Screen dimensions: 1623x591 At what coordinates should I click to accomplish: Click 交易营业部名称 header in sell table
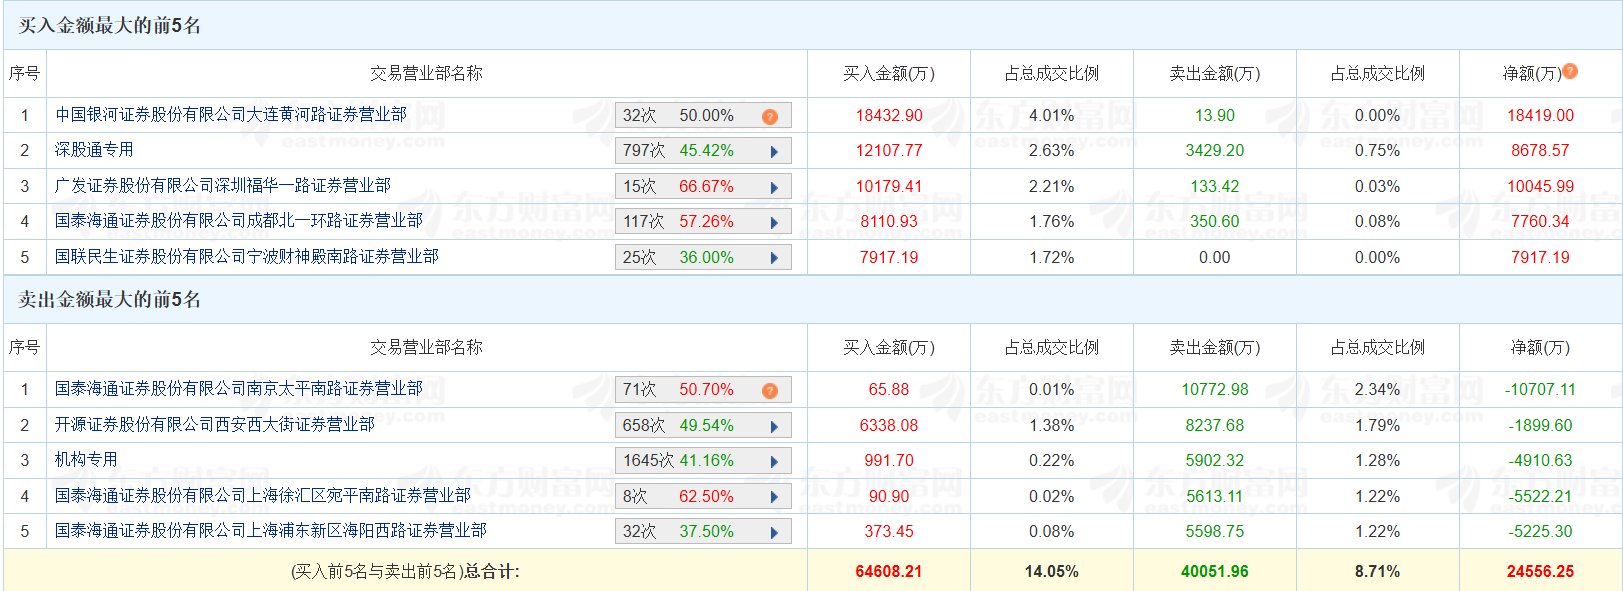[426, 347]
